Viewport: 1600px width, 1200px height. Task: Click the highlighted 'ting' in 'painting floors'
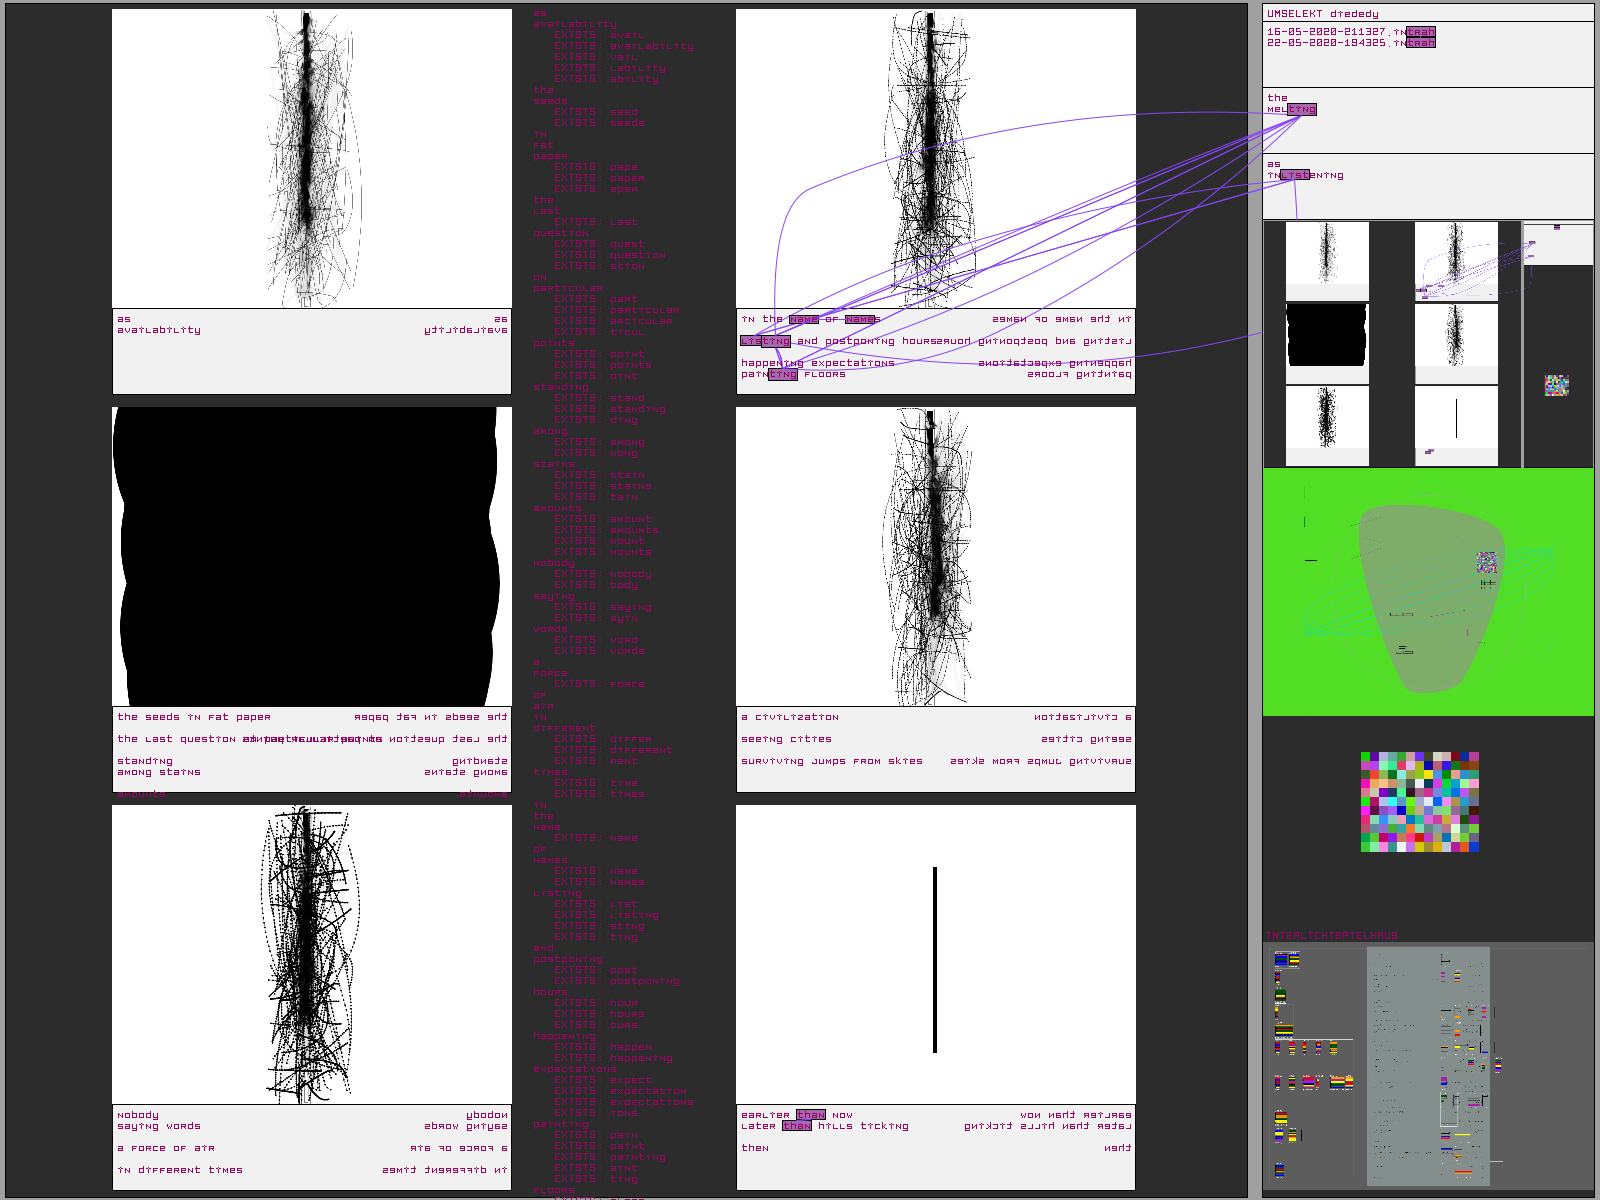tap(782, 375)
